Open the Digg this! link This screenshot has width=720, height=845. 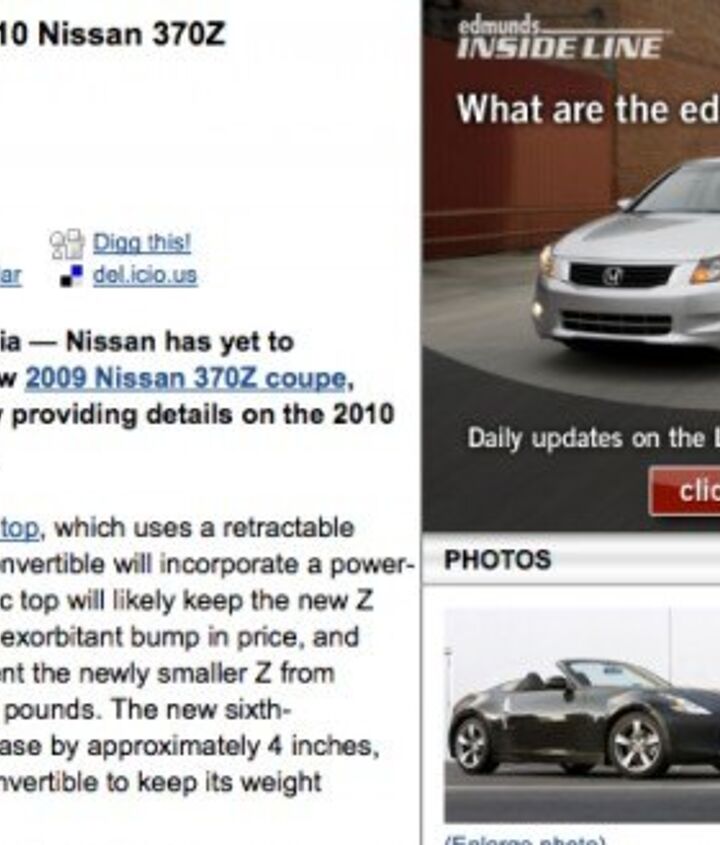click(x=142, y=243)
